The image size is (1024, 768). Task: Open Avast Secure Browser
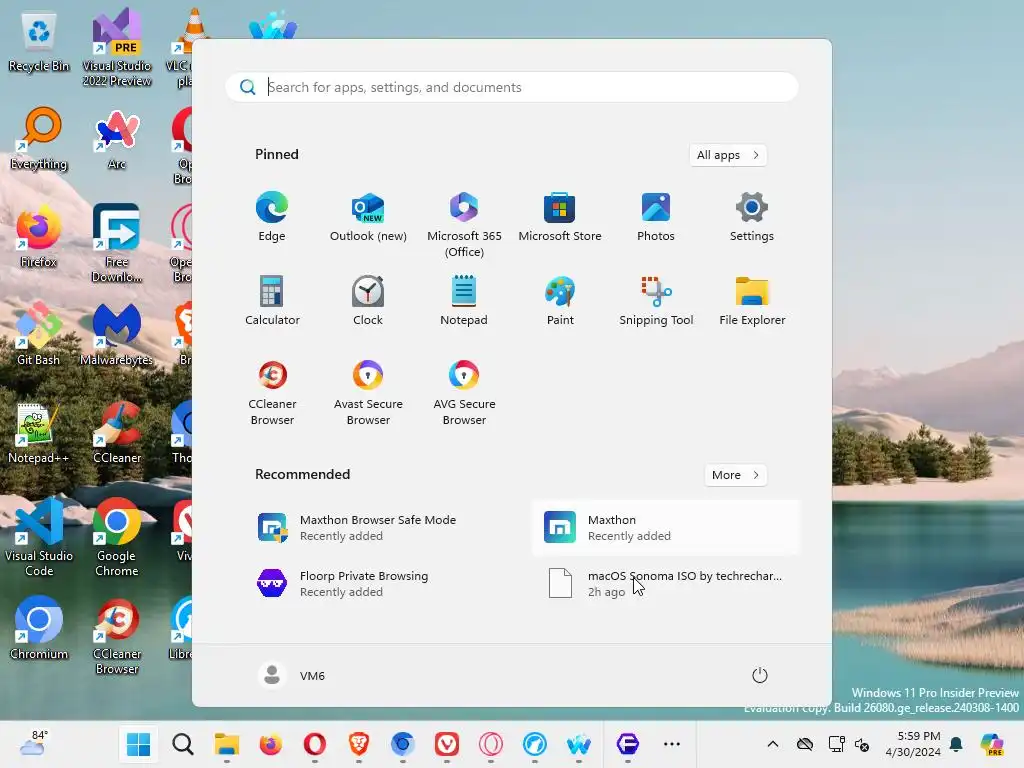(x=368, y=392)
